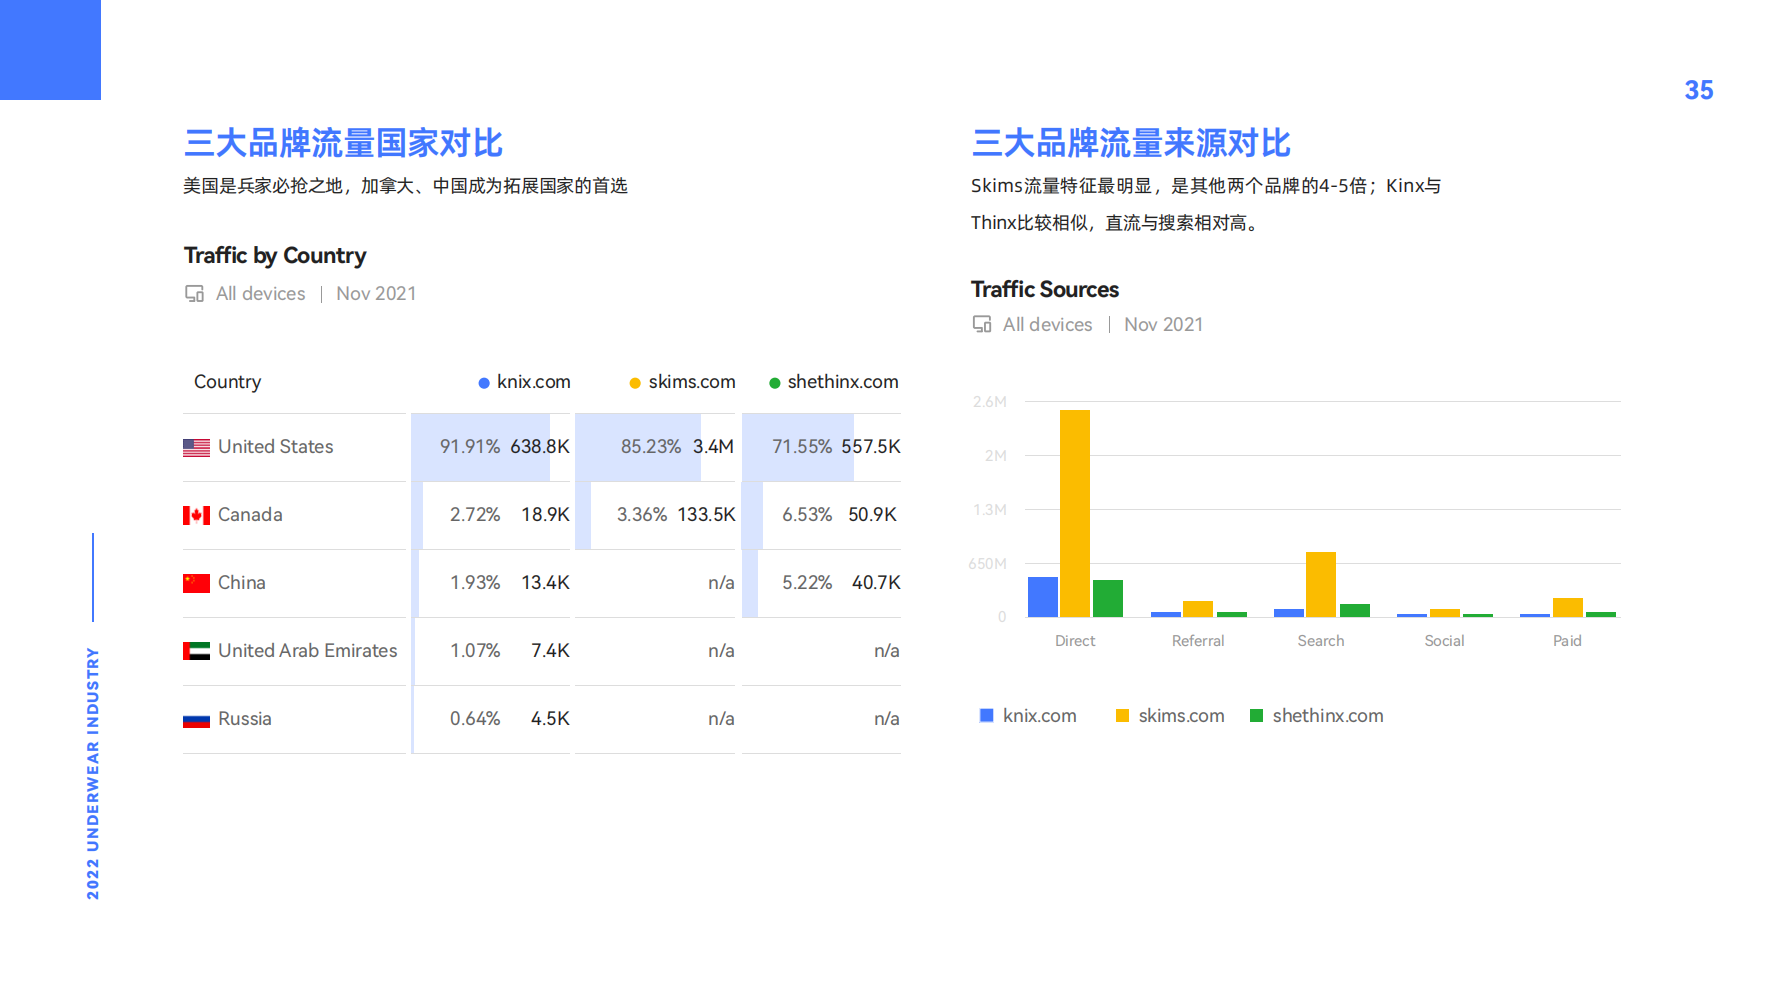Image resolution: width=1778 pixels, height=1000 pixels.
Task: Select the blue Direct bar for knix.com
Action: 1043,597
